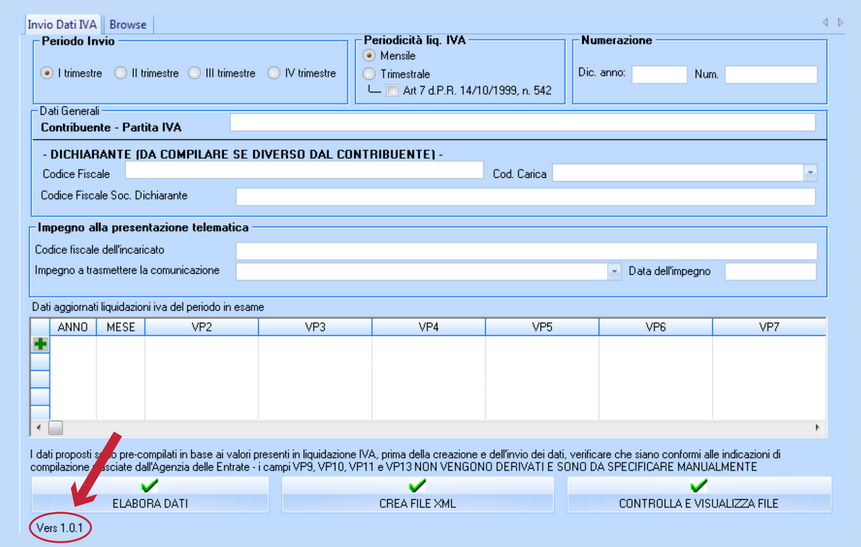861x547 pixels.
Task: Click the VP3 column header
Action: 315,327
